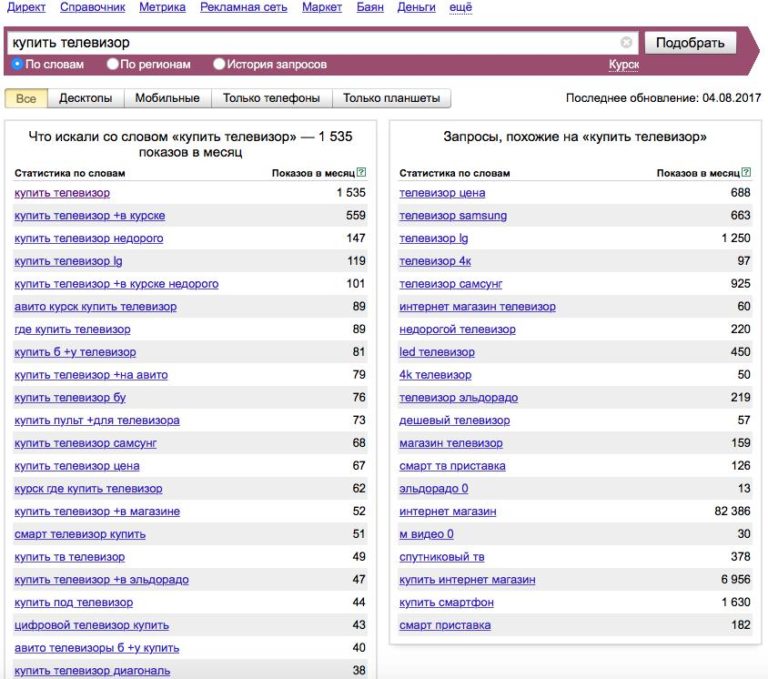Open 'Метрика' in the top navigation
Screen dimensions: 768x679
[x=162, y=7]
